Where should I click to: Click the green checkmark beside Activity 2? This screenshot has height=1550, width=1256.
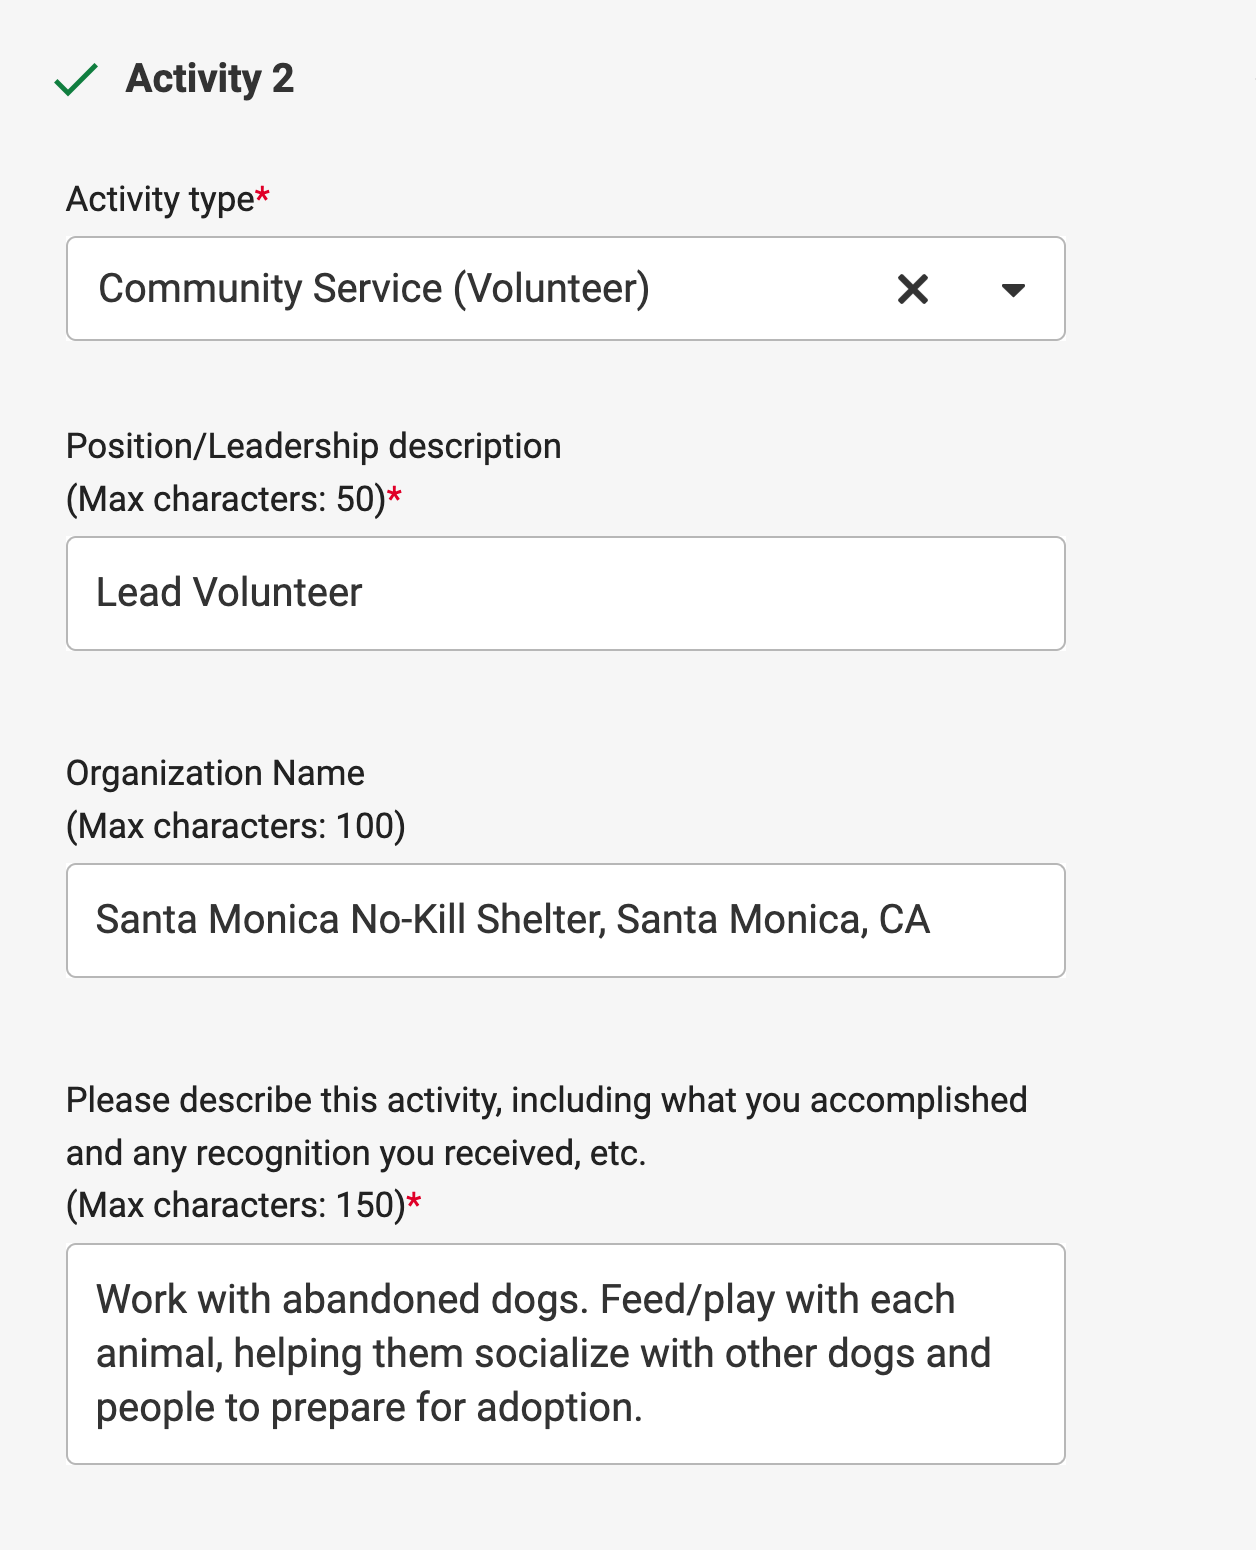tap(76, 79)
